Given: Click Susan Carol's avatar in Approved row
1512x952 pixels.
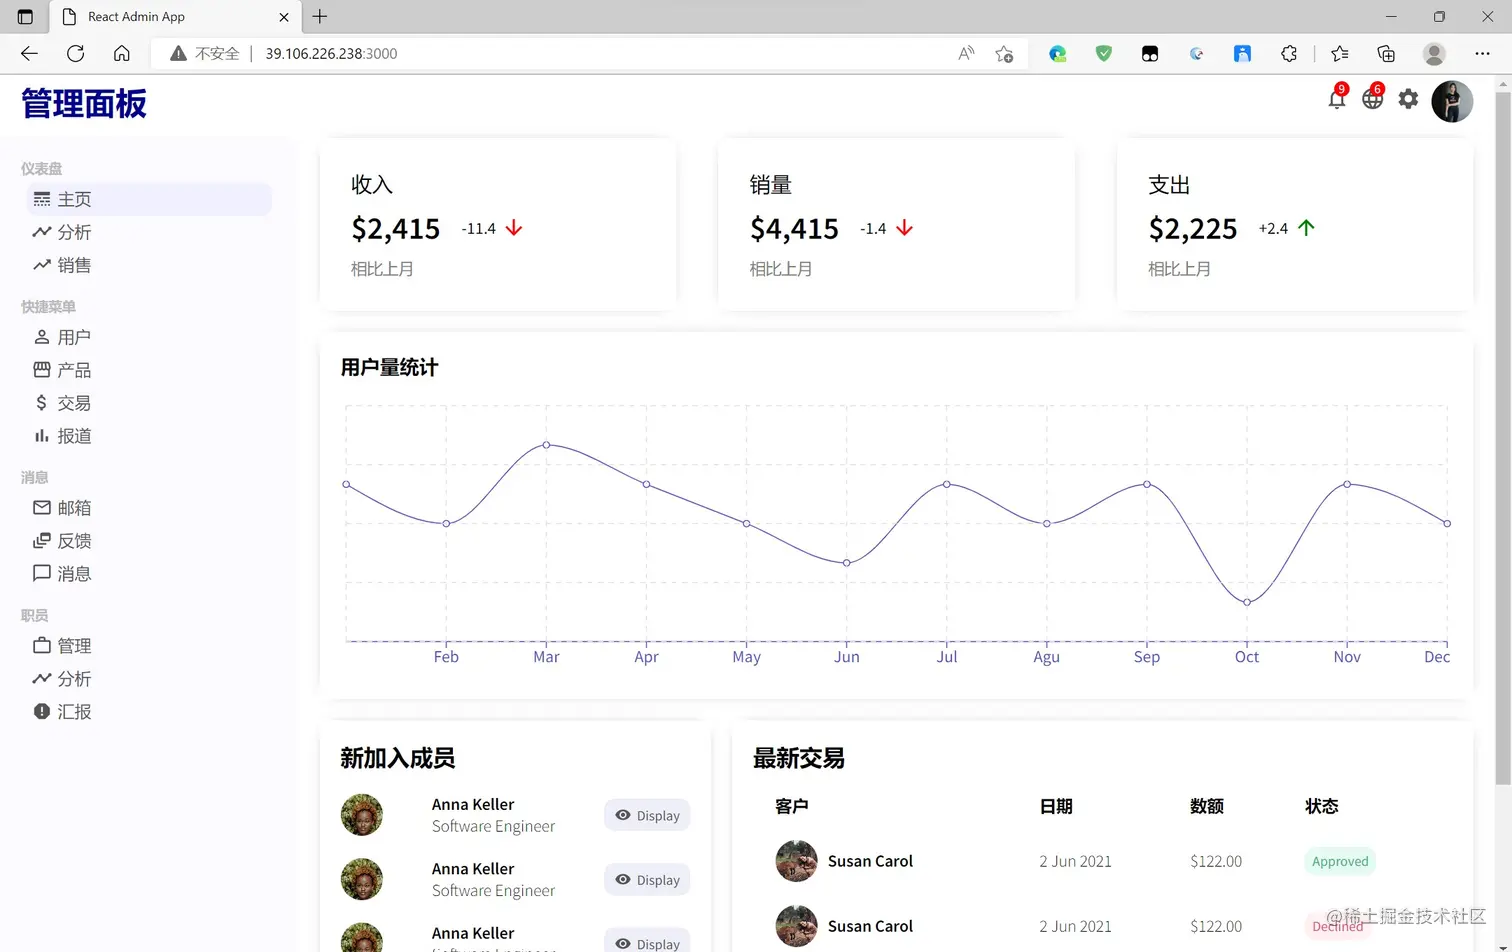Looking at the screenshot, I should point(797,861).
